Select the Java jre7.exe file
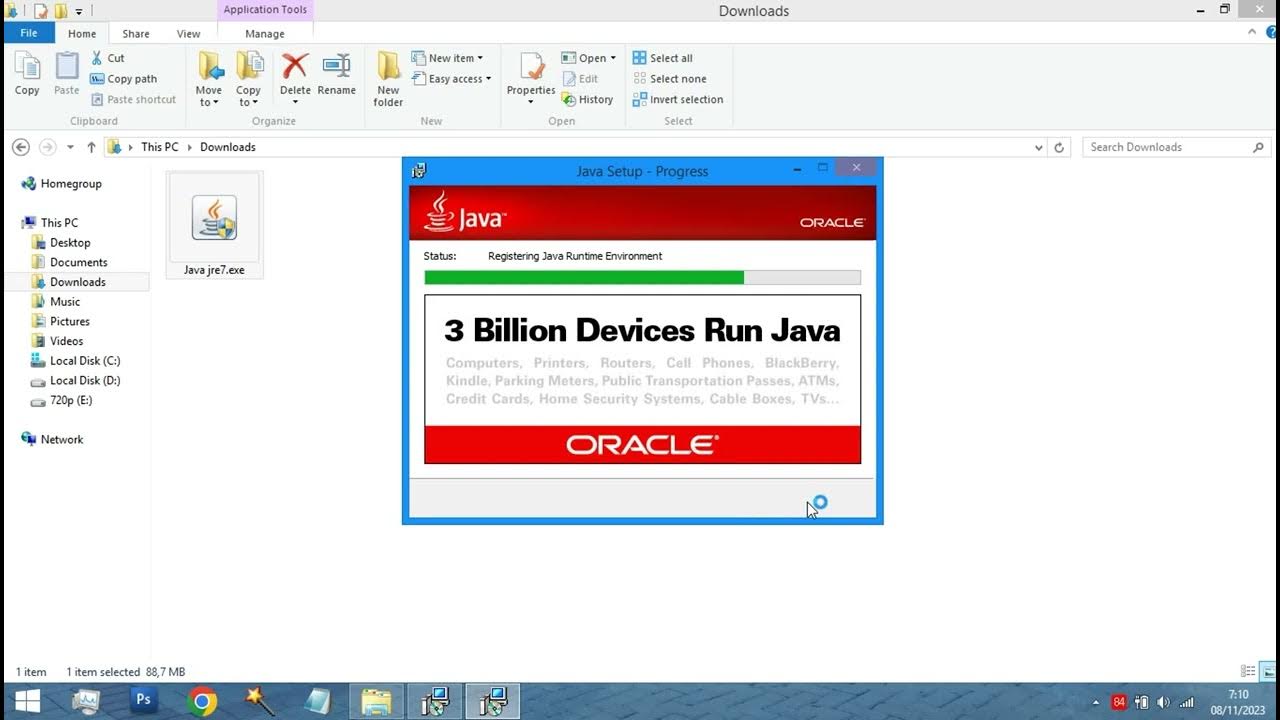 tap(214, 225)
